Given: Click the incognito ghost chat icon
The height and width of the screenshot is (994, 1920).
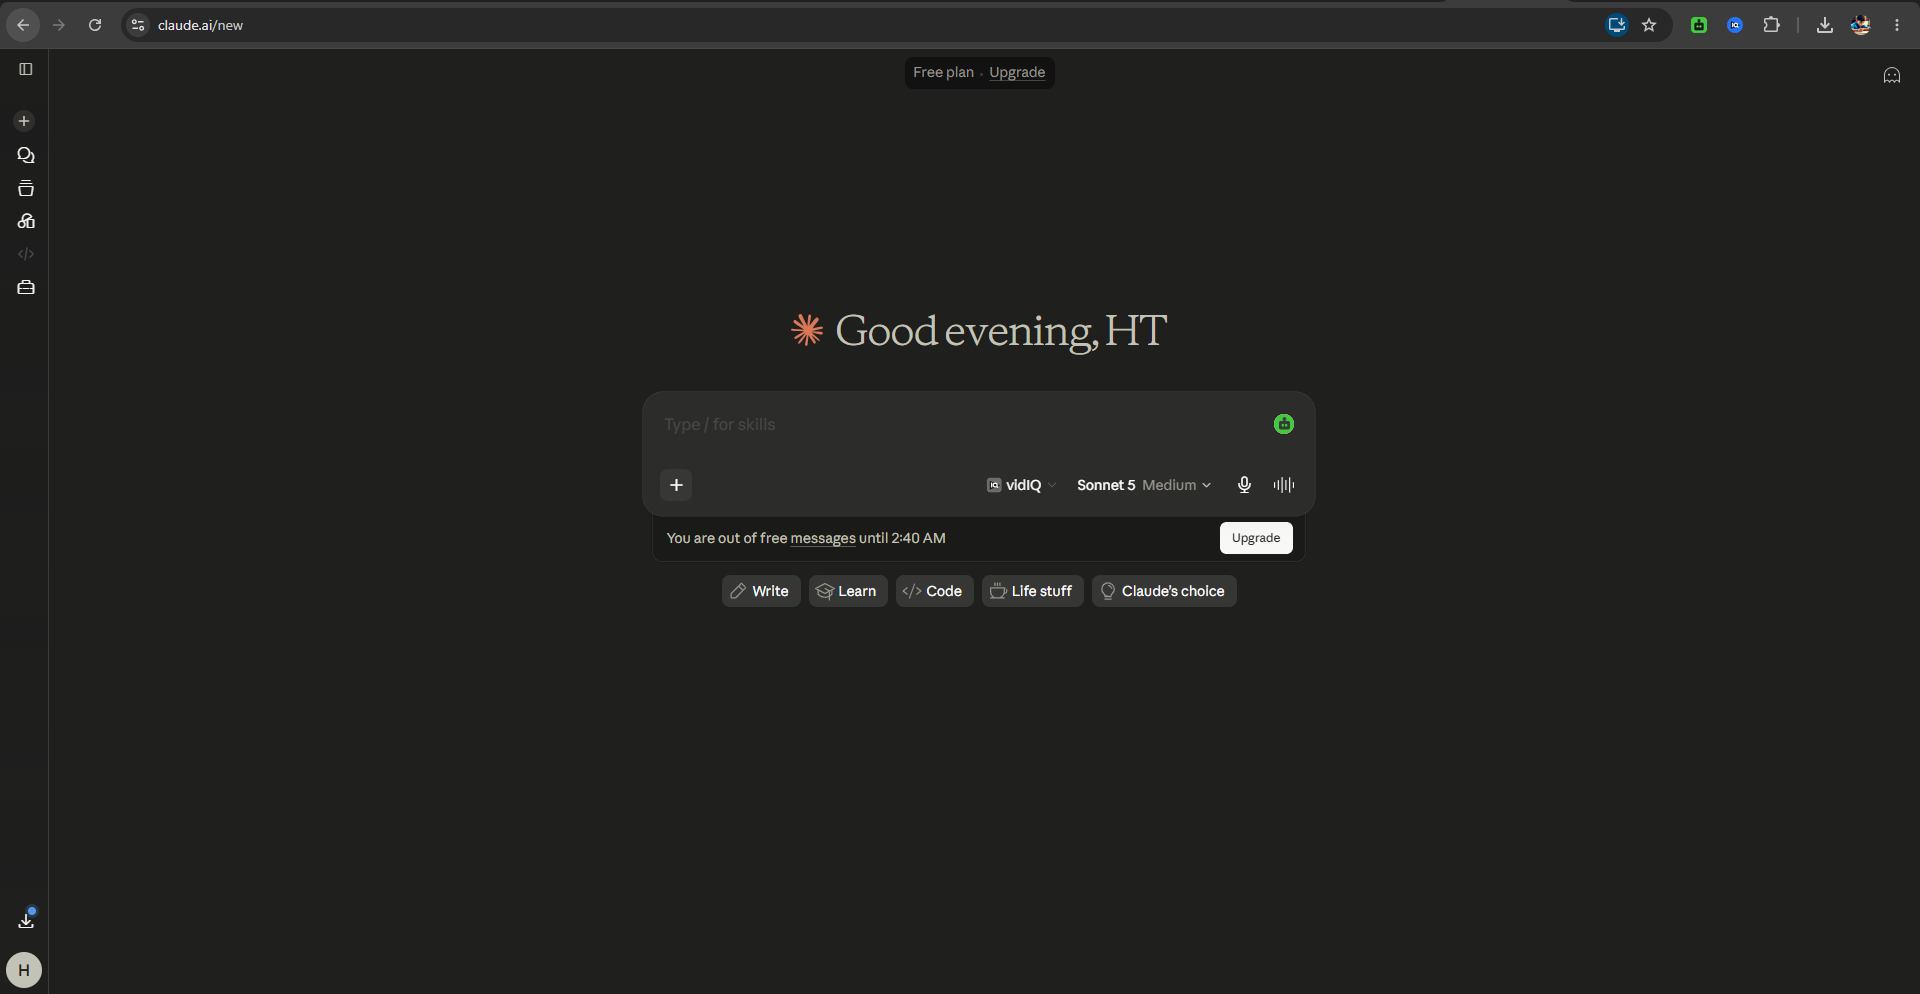Looking at the screenshot, I should point(1892,75).
